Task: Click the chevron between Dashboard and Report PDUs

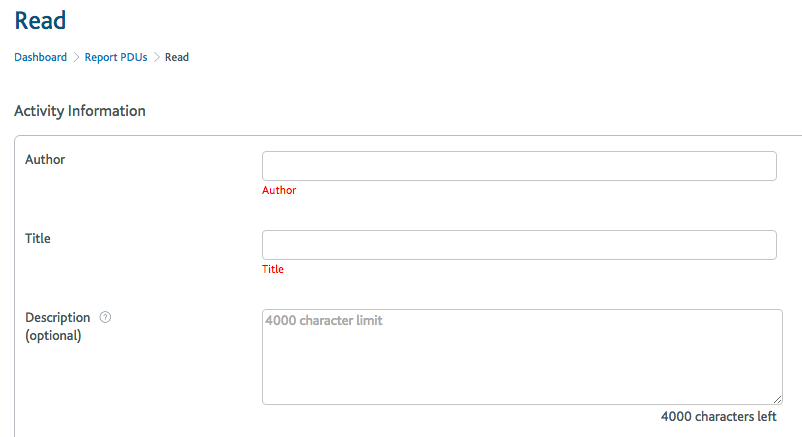Action: pos(76,57)
